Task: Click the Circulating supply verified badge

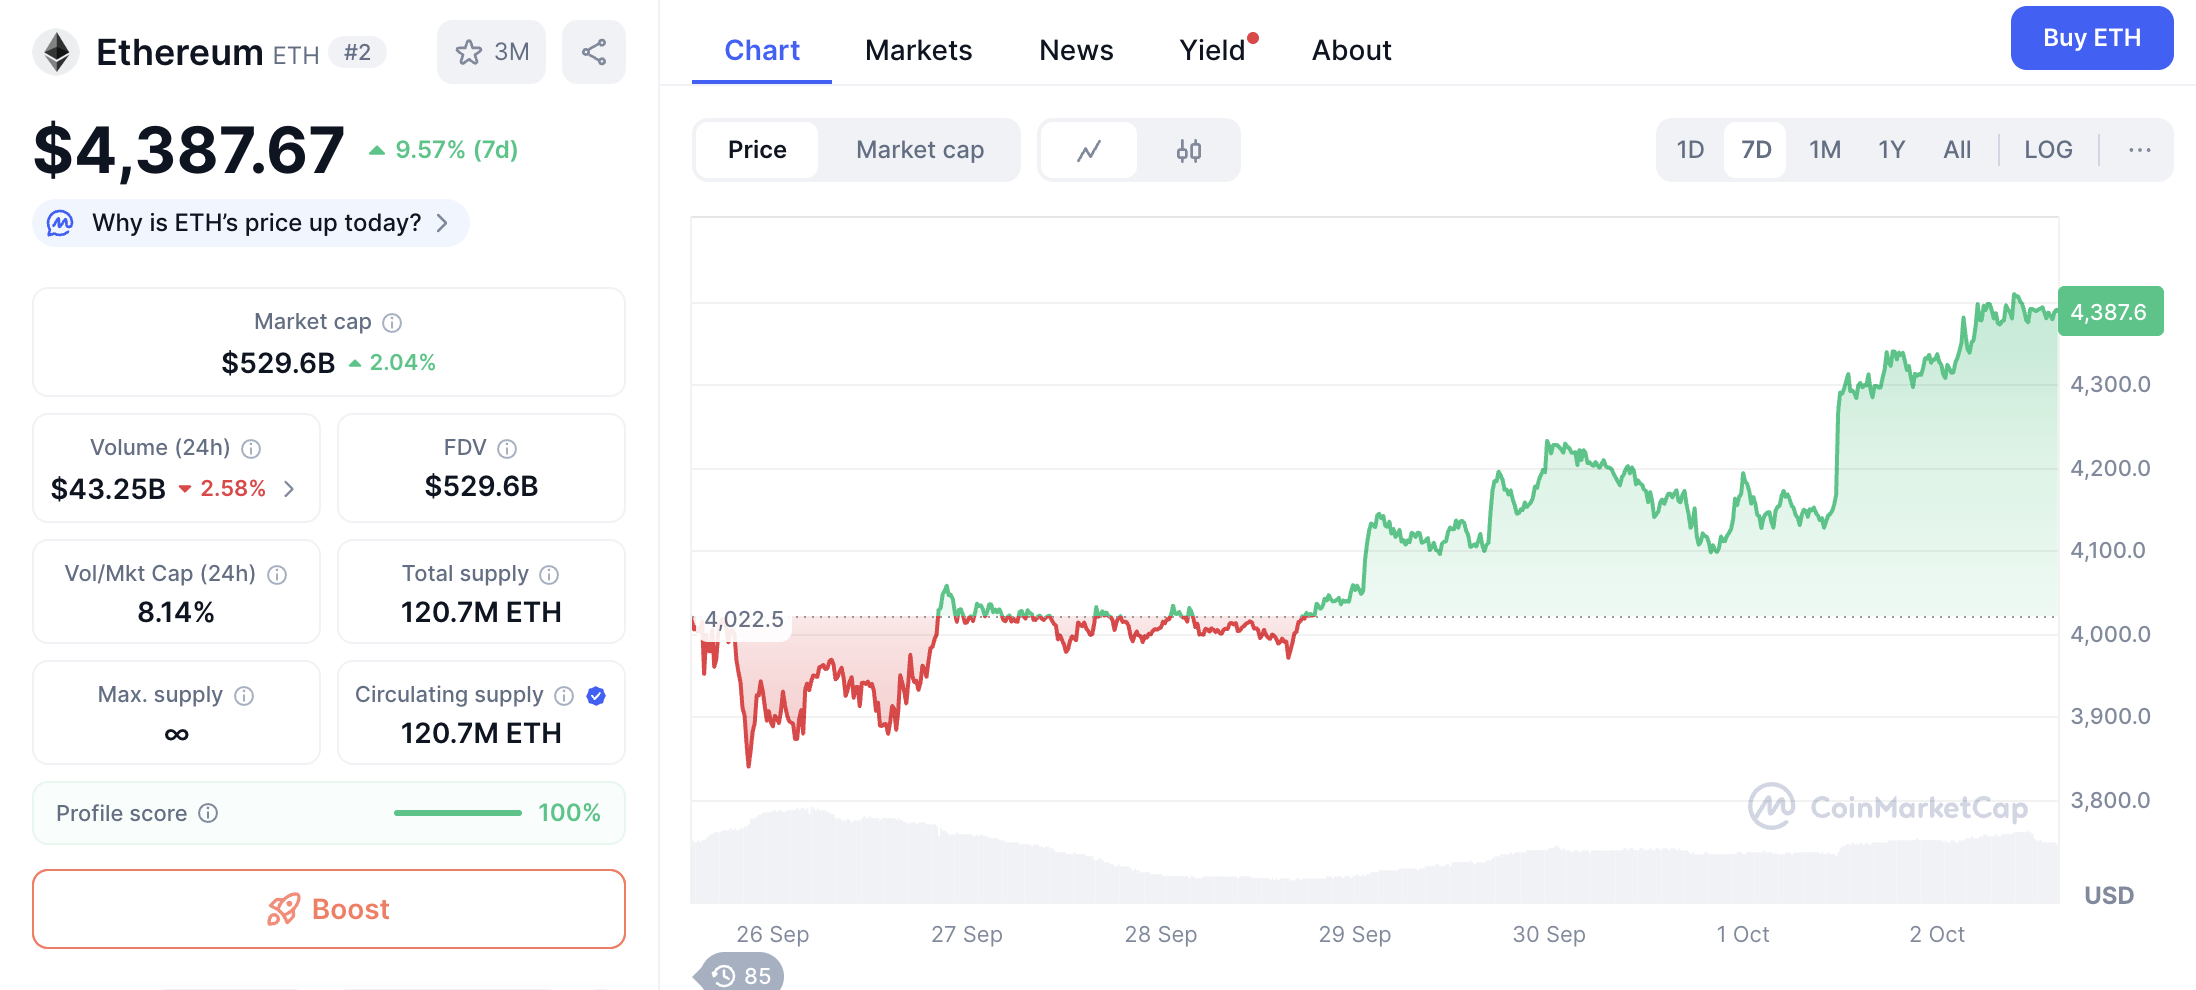Action: click(596, 696)
